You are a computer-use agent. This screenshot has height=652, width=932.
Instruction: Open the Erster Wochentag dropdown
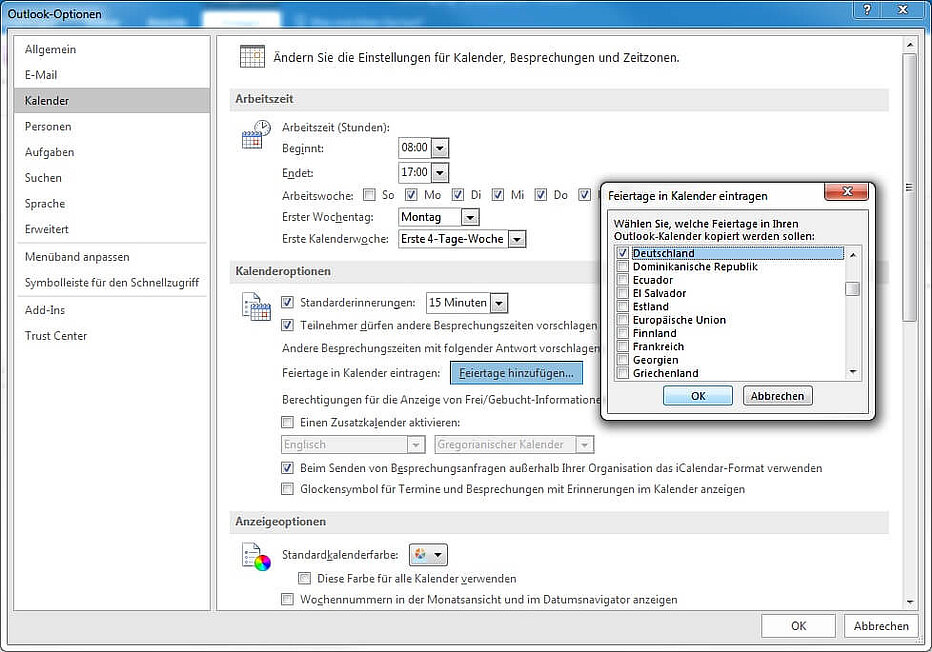coord(470,217)
